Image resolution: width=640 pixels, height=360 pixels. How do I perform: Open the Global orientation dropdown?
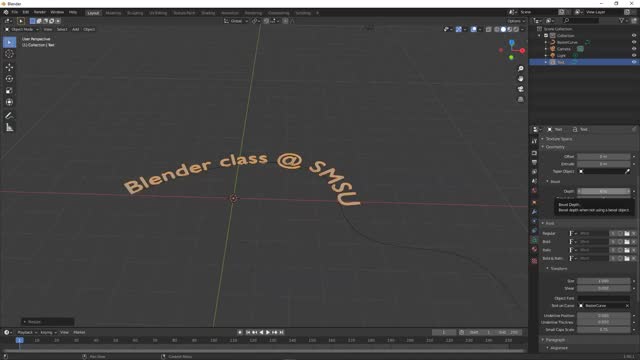[236, 21]
